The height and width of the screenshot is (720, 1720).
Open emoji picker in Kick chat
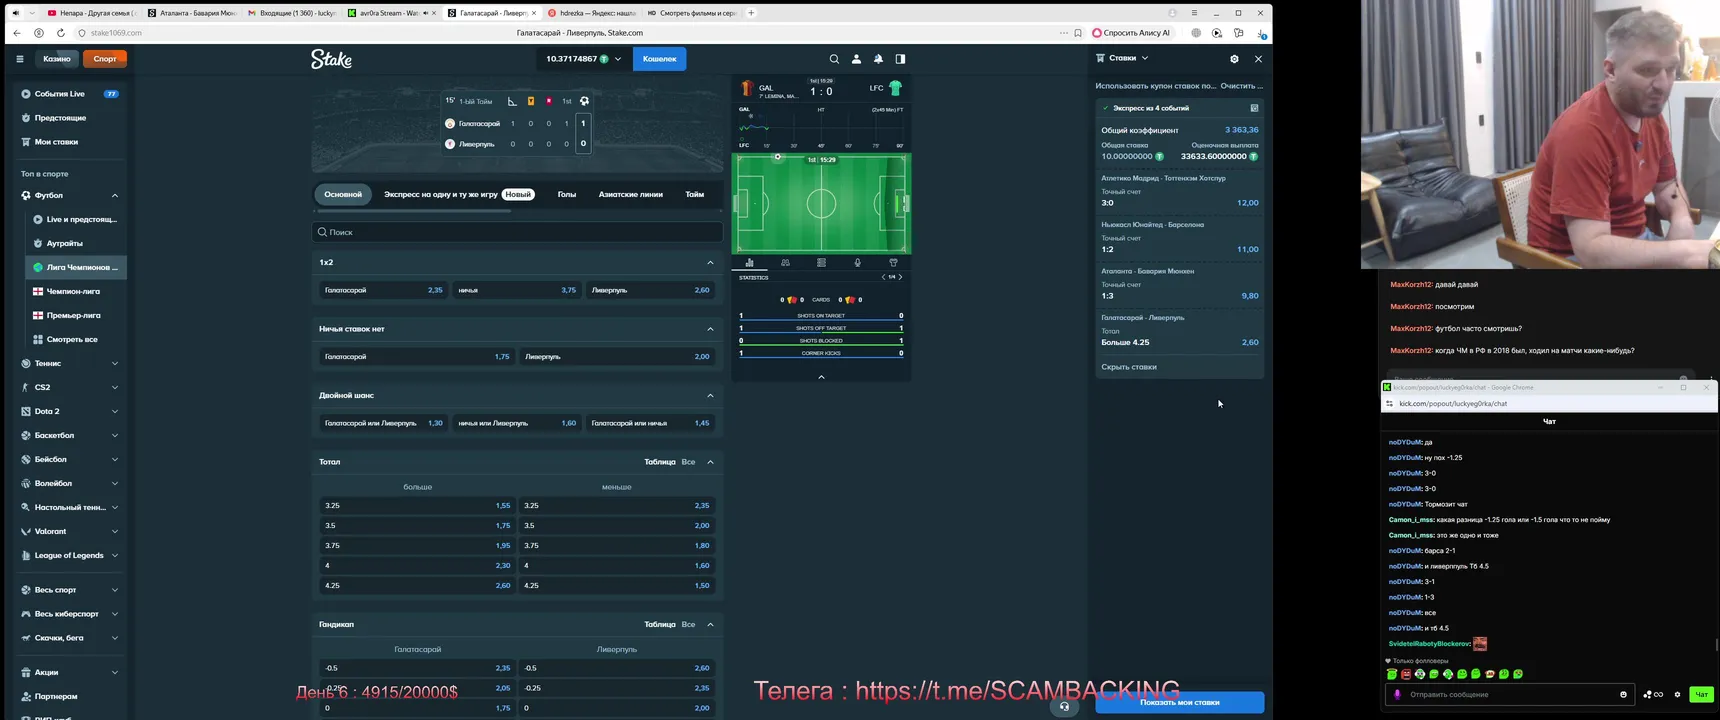pyautogui.click(x=1623, y=694)
